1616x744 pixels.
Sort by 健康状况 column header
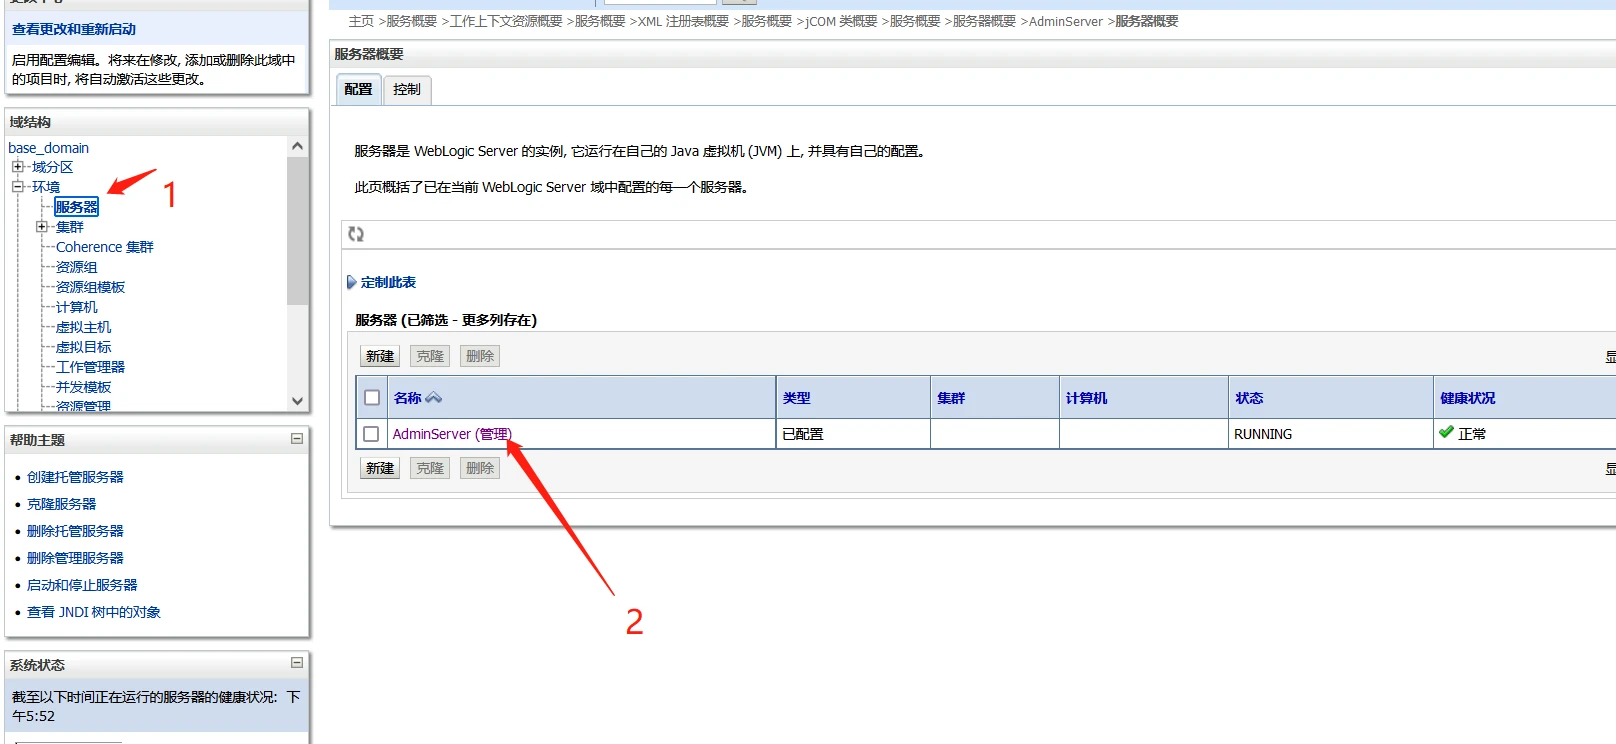[1467, 398]
